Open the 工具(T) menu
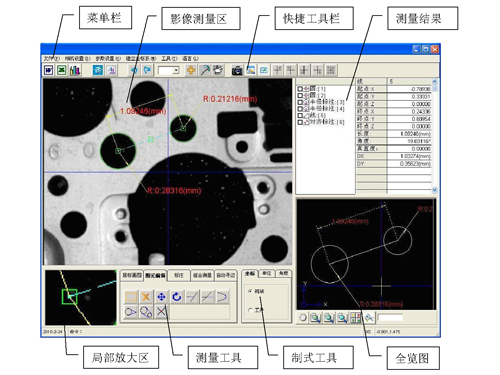 click(169, 58)
